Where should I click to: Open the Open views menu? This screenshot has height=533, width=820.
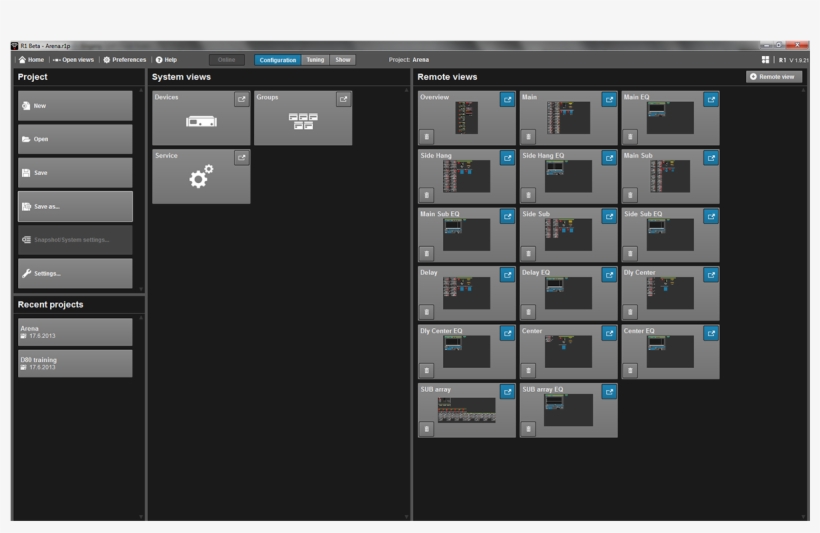pos(73,60)
